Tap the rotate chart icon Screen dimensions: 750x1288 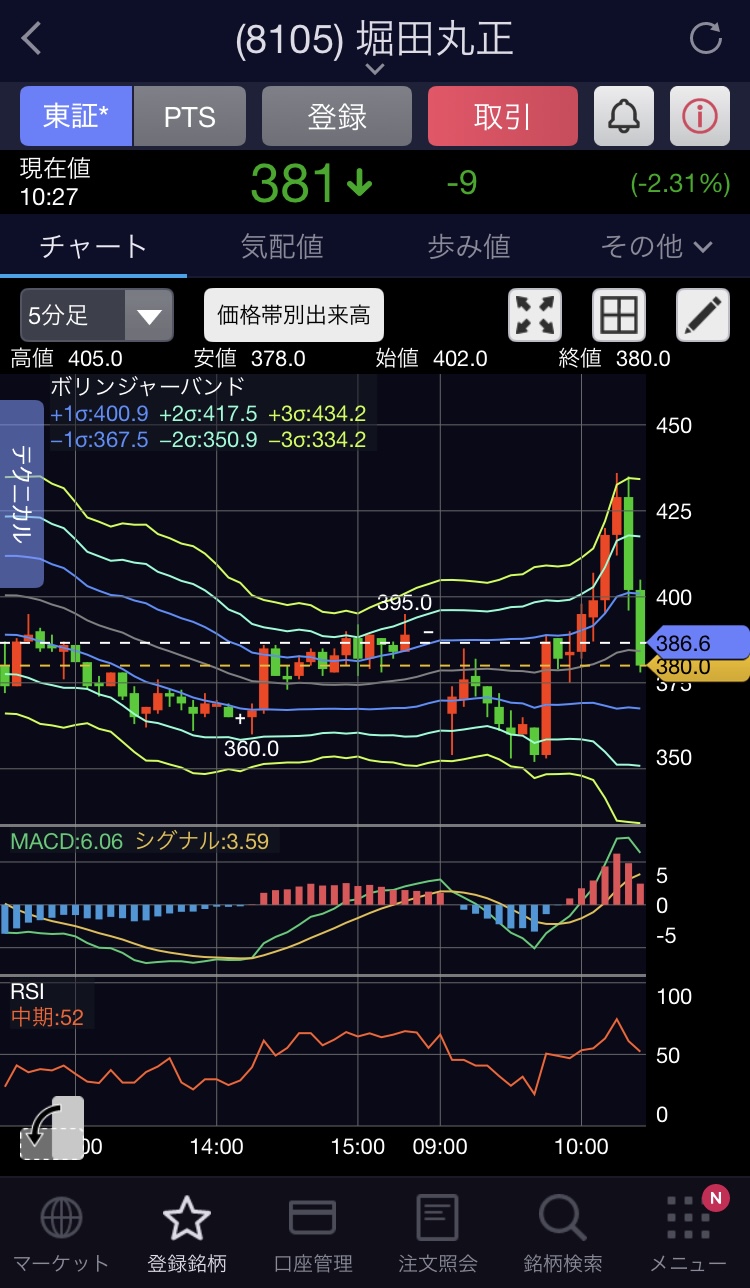52,1128
